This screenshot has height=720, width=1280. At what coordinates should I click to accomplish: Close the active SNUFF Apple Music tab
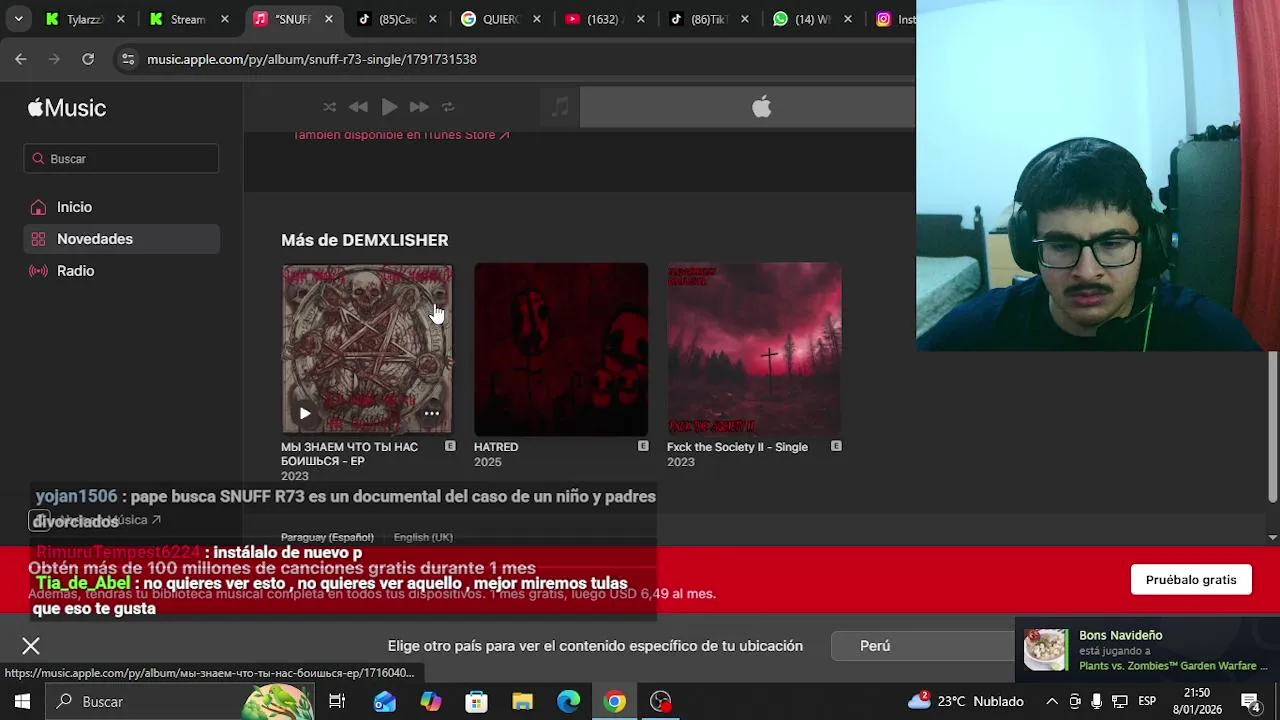(329, 19)
